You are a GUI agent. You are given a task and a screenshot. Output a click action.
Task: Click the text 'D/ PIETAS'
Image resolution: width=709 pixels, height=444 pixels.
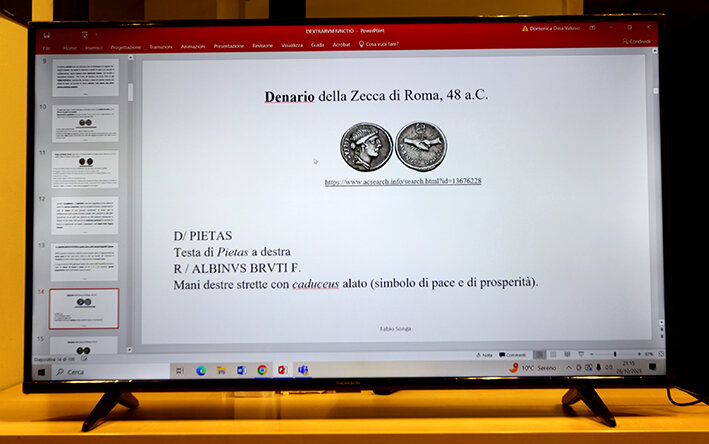[203, 236]
